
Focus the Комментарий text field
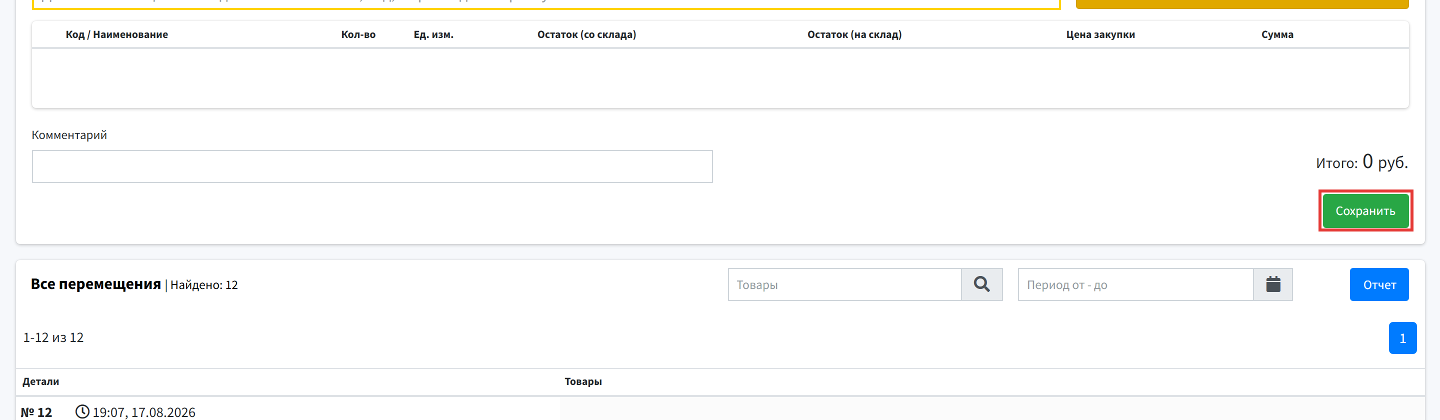[372, 167]
